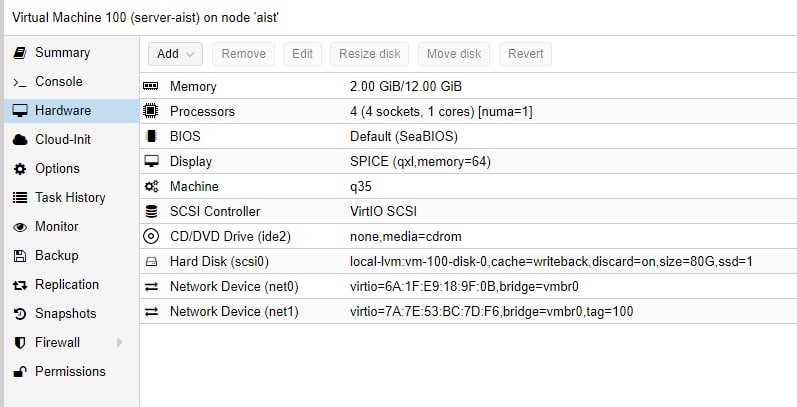The width and height of the screenshot is (797, 407).
Task: Click the Permissions unlock icon
Action: point(20,372)
